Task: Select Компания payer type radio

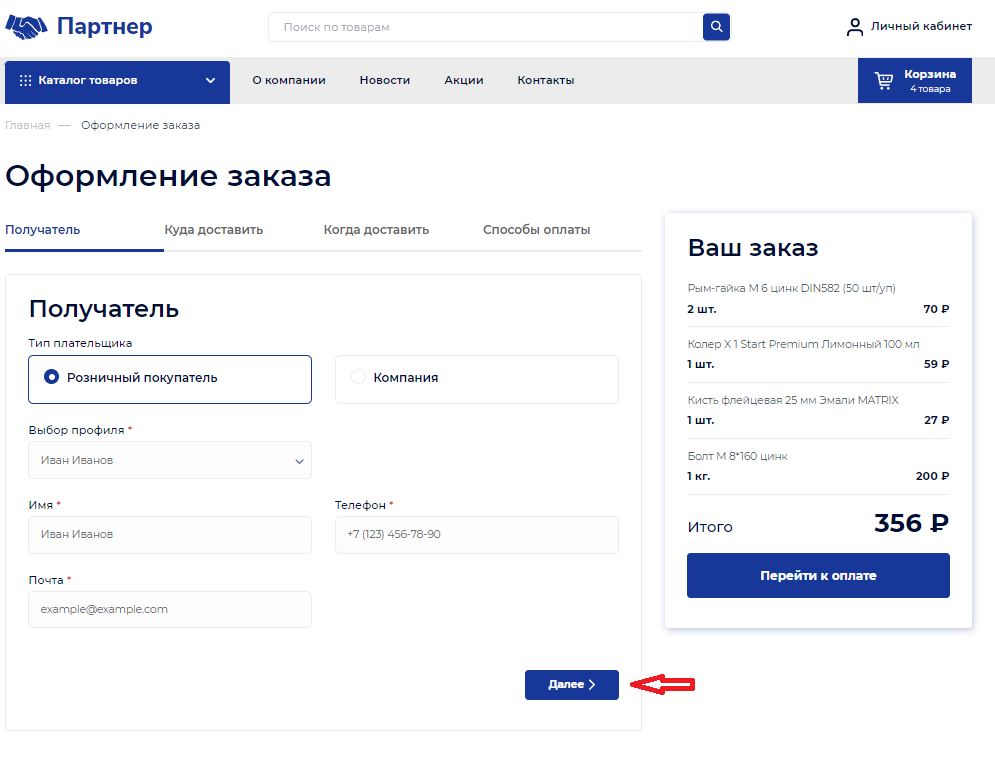Action: click(359, 378)
